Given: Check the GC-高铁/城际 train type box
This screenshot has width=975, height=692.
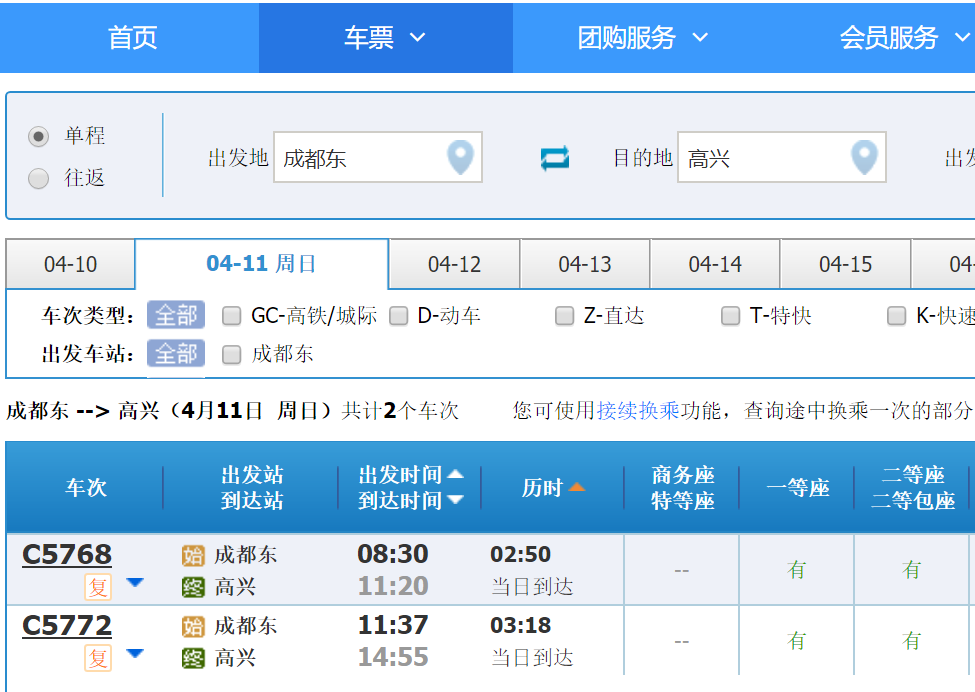Looking at the screenshot, I should pos(232,316).
